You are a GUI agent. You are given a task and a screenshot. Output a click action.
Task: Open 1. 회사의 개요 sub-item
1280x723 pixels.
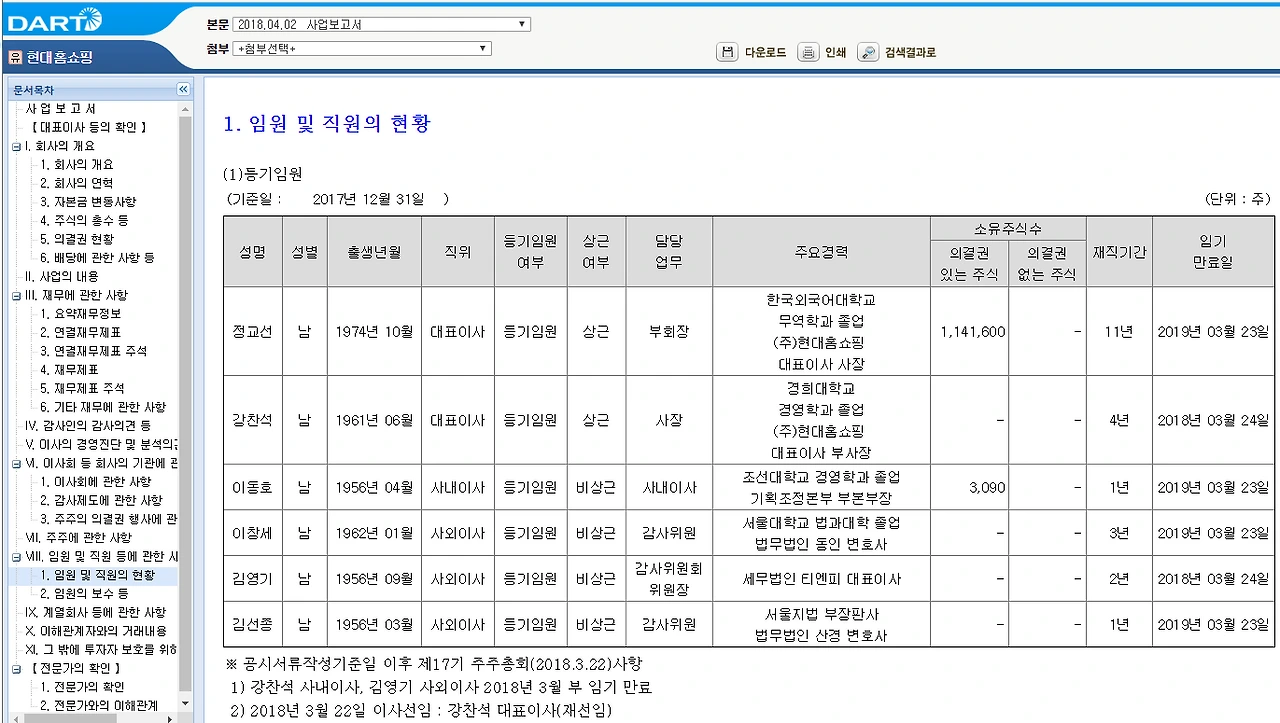(x=77, y=165)
